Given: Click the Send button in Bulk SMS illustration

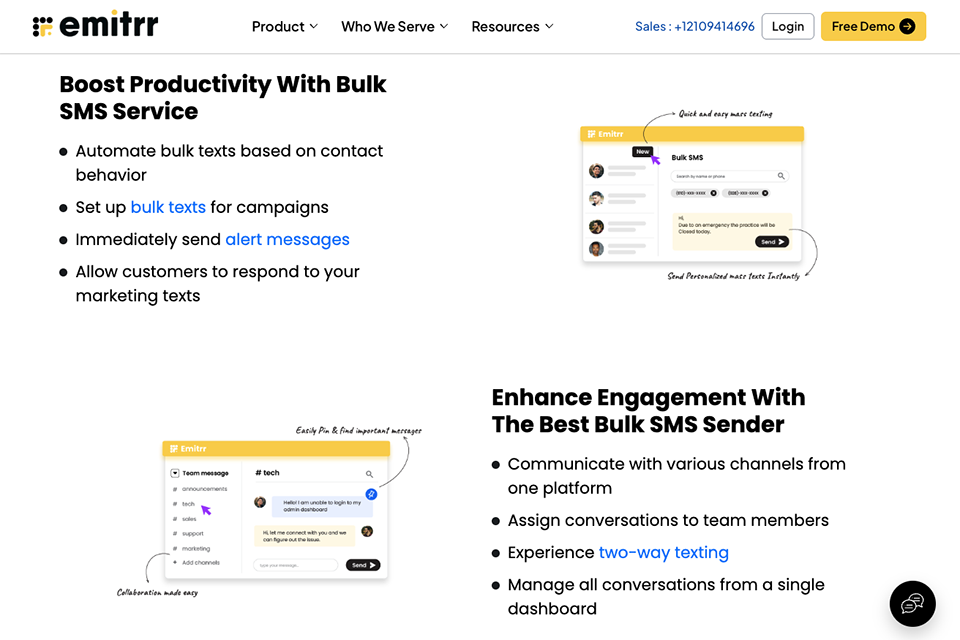Looking at the screenshot, I should pos(771,242).
